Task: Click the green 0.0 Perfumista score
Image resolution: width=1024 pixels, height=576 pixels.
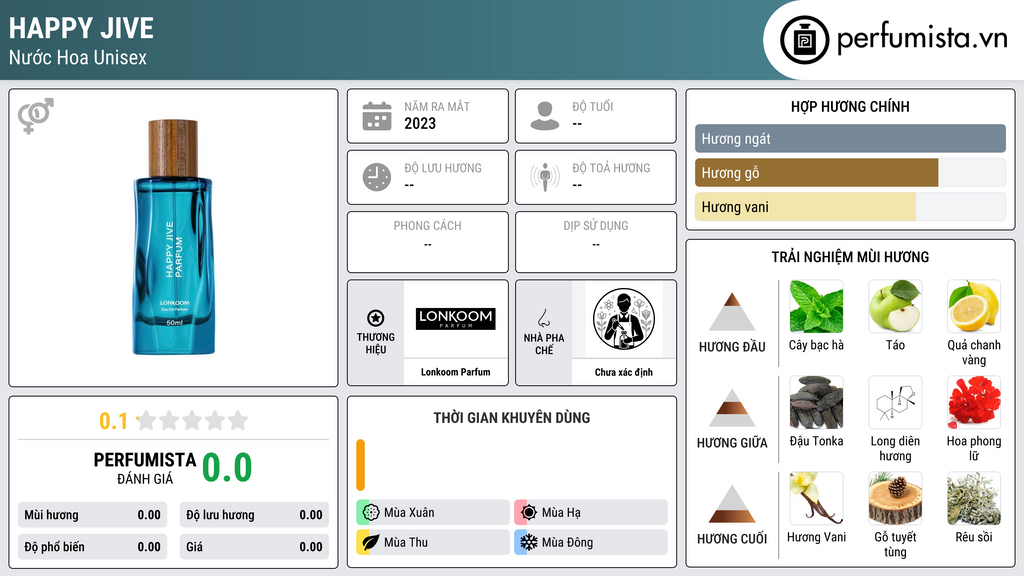Action: pos(227,467)
